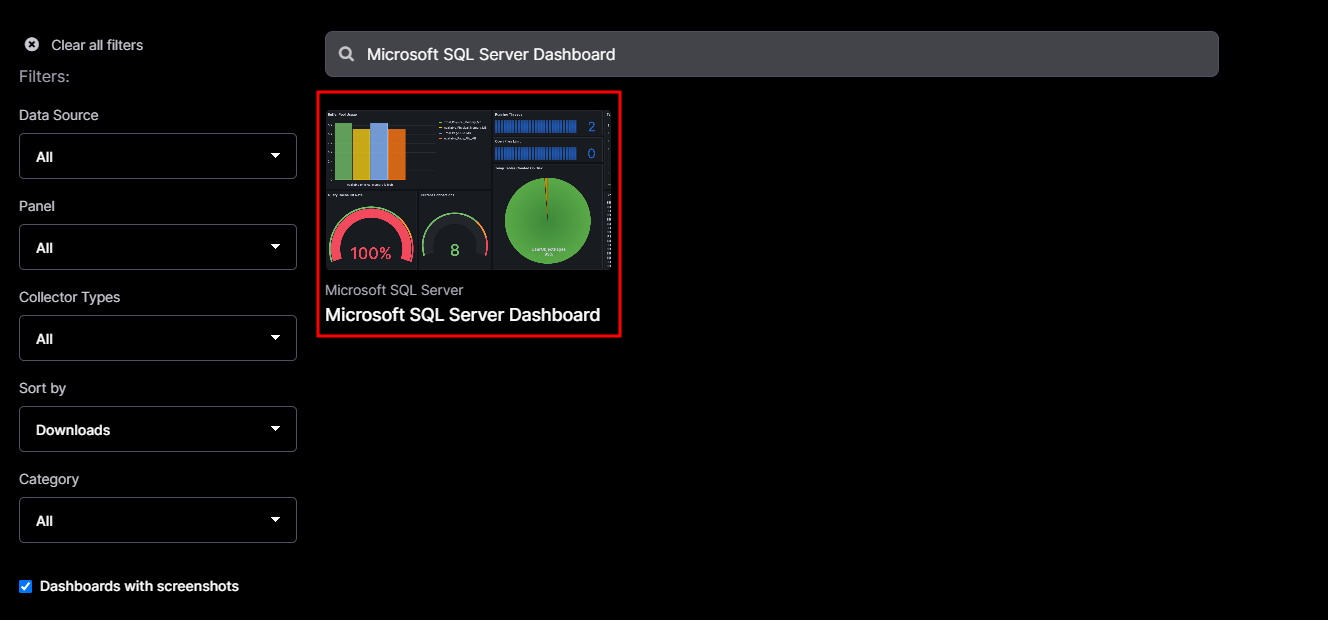Image resolution: width=1328 pixels, height=620 pixels.
Task: Click the 'Category' label
Action: pyautogui.click(x=49, y=479)
